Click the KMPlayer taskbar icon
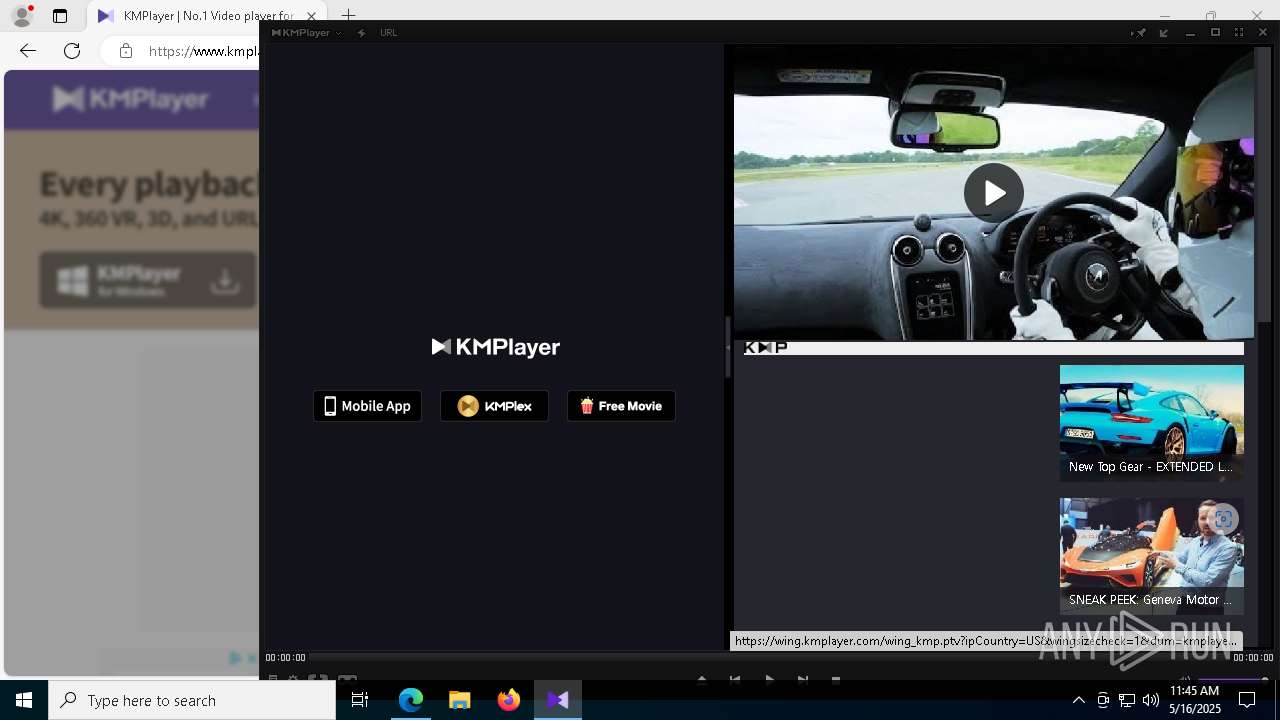 [558, 700]
